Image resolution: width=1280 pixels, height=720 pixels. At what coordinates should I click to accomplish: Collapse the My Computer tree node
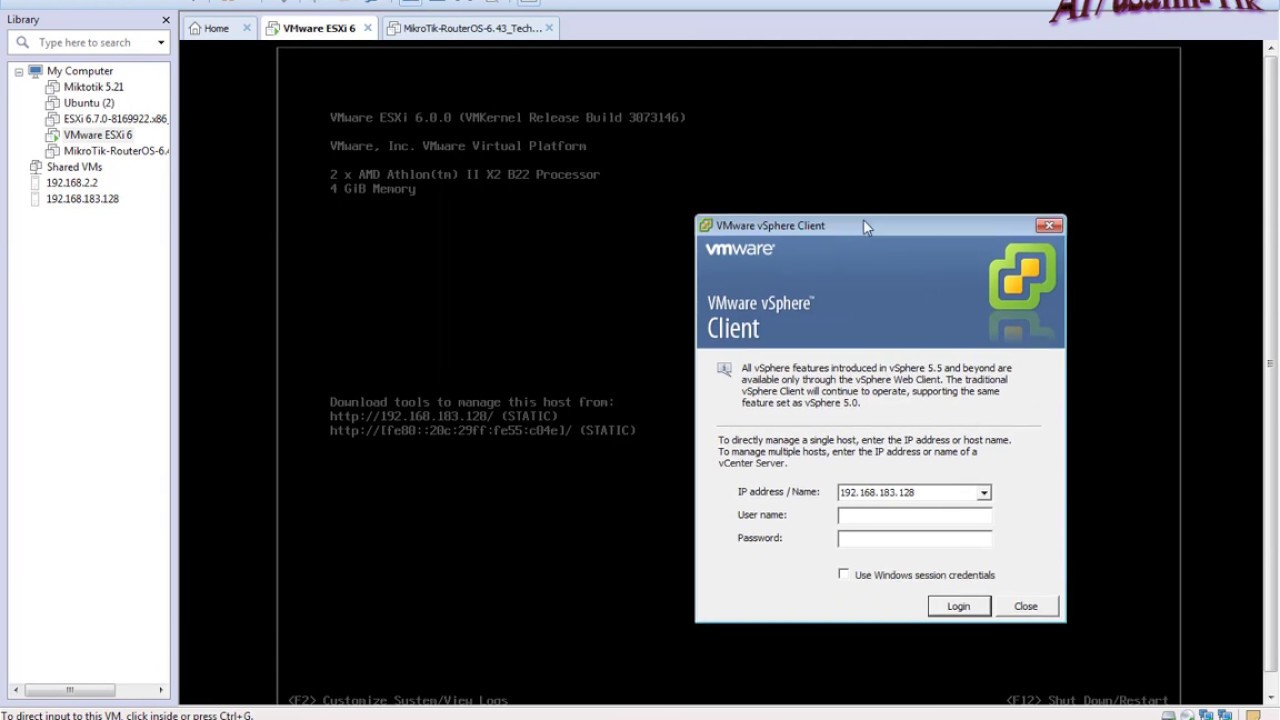[19, 72]
